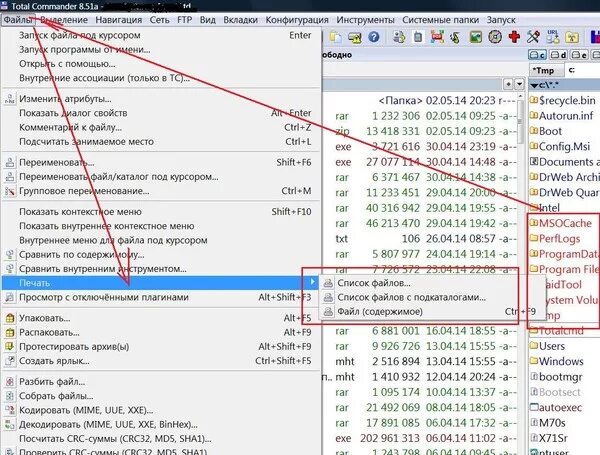Click the landscape picture viewer toolbar icon
600x455 pixels.
(476, 37)
